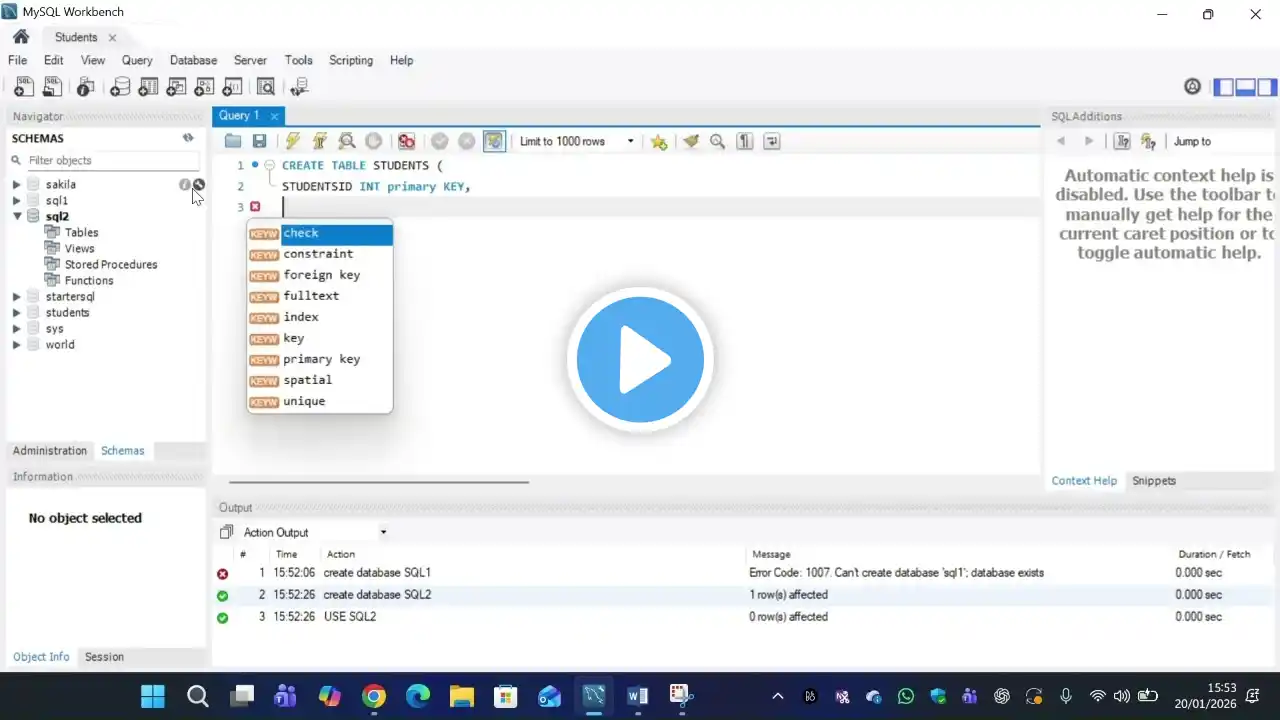Switch to the Session tab
1280x720 pixels.
[x=104, y=657]
